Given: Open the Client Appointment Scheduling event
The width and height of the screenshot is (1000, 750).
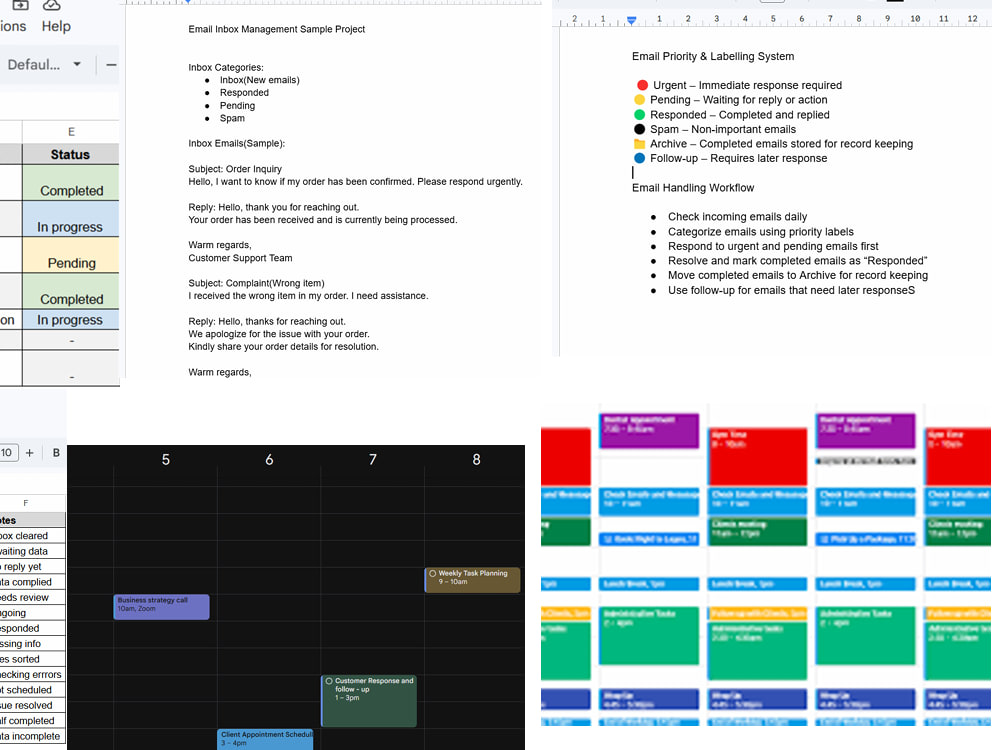Looking at the screenshot, I should (265, 739).
